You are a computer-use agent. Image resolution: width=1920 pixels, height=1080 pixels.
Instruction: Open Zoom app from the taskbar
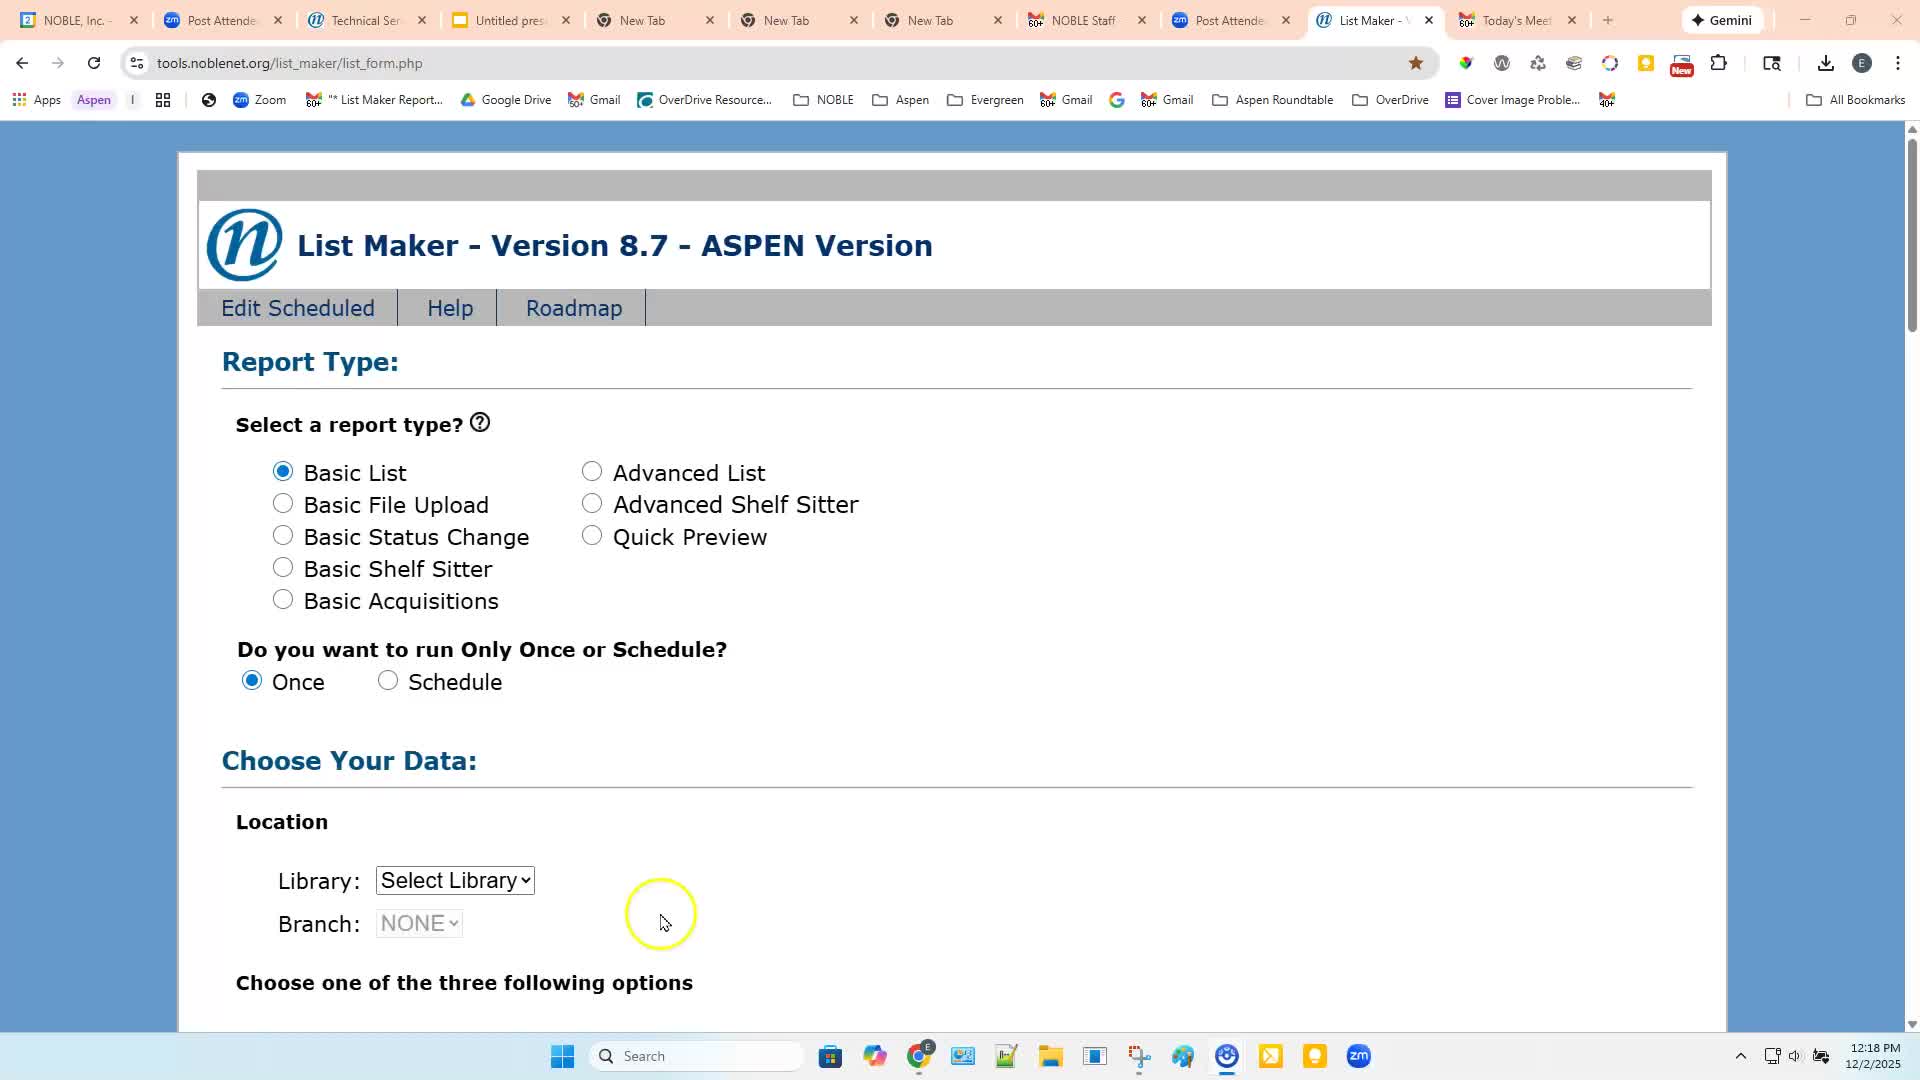[x=1358, y=1056]
